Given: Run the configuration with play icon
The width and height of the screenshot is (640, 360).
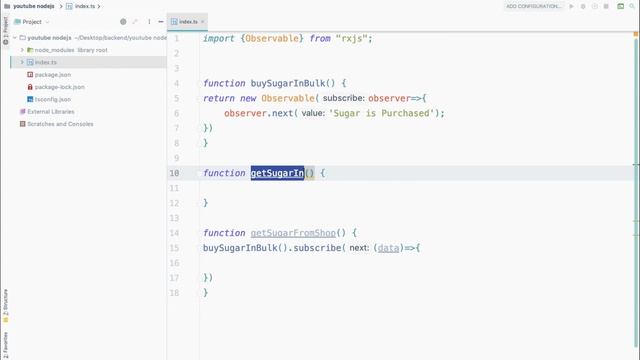Looking at the screenshot, I should pyautogui.click(x=571, y=6).
